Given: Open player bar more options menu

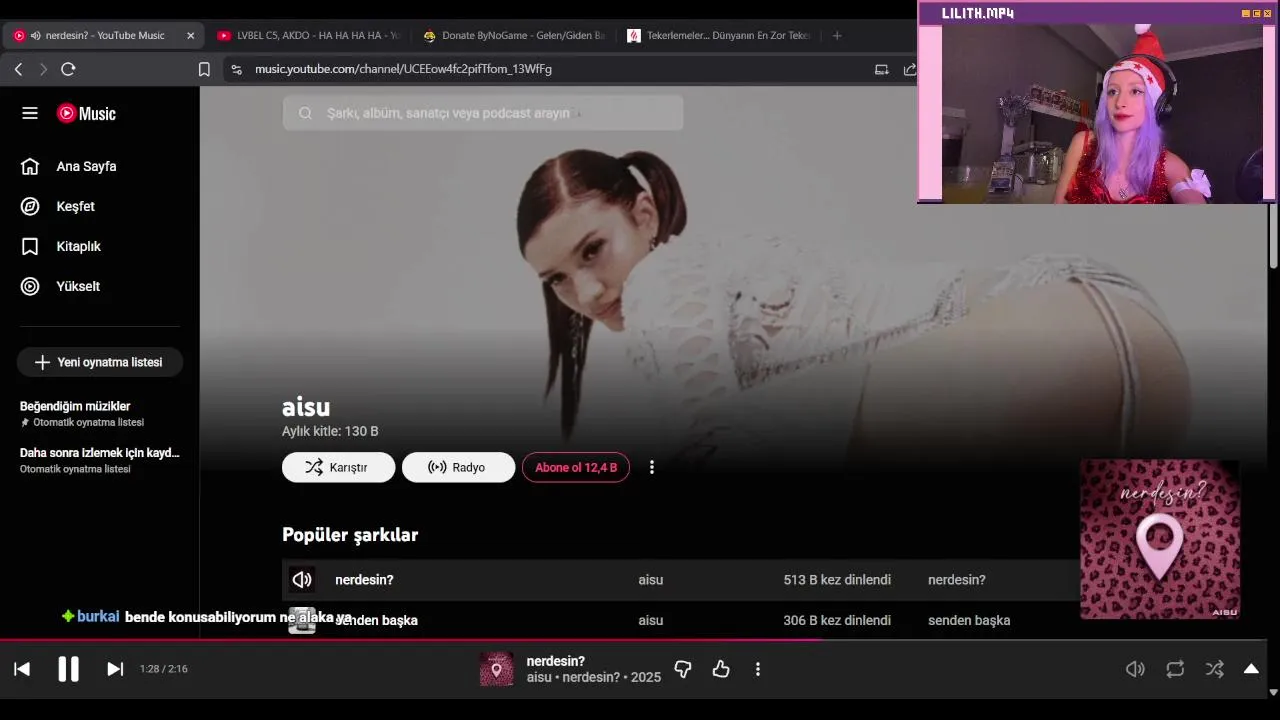Looking at the screenshot, I should pos(758,669).
